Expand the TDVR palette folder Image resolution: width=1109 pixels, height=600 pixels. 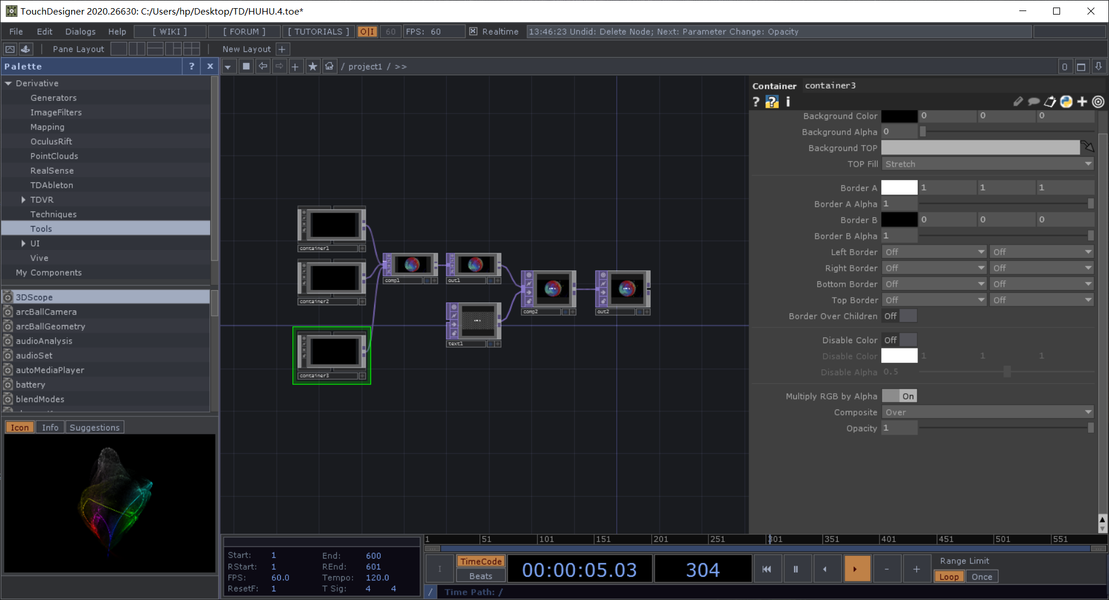[23, 200]
